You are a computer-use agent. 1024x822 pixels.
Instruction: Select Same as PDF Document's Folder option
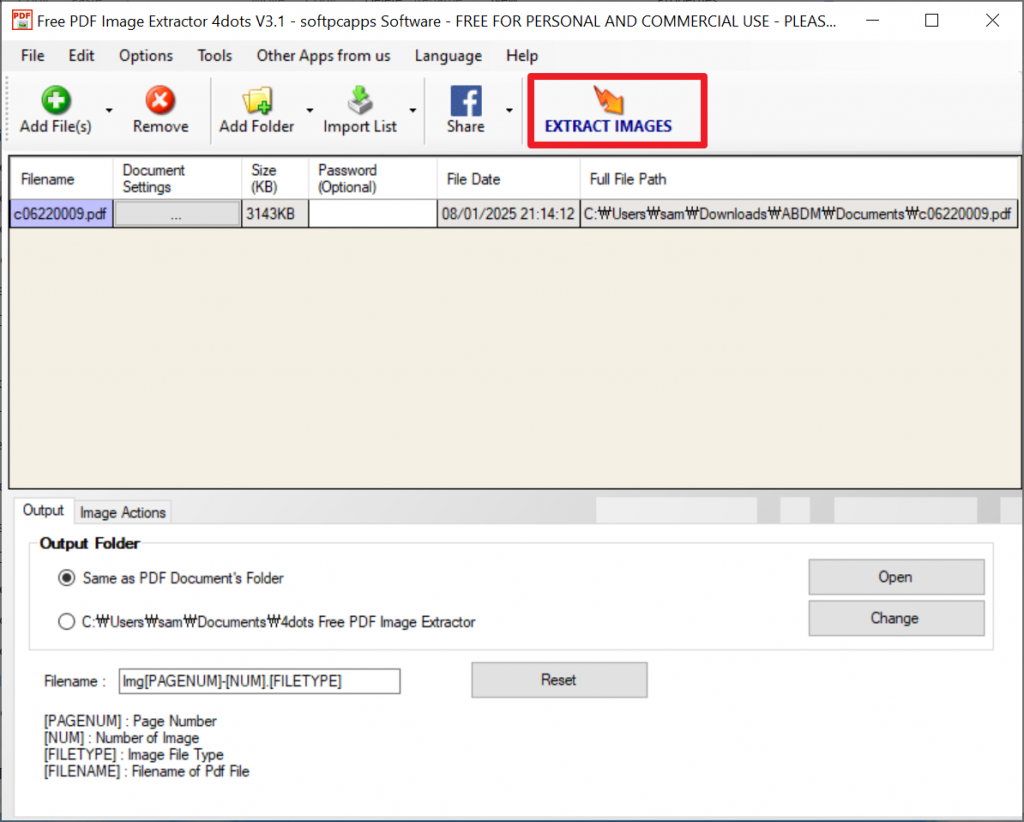171,578
